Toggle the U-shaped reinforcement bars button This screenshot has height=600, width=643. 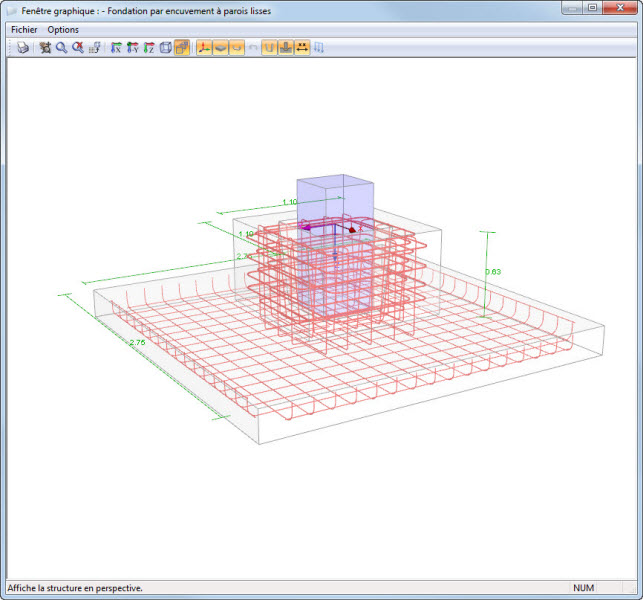pos(270,48)
